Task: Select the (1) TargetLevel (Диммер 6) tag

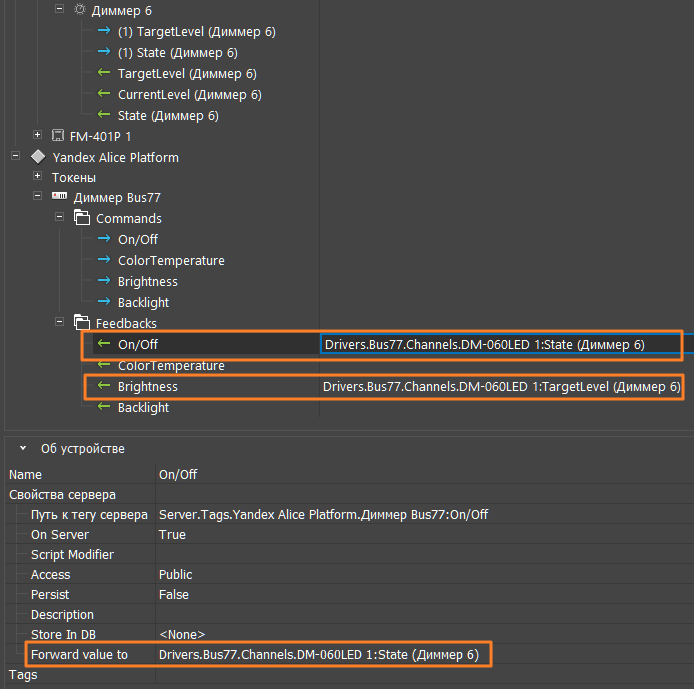Action: (x=196, y=32)
